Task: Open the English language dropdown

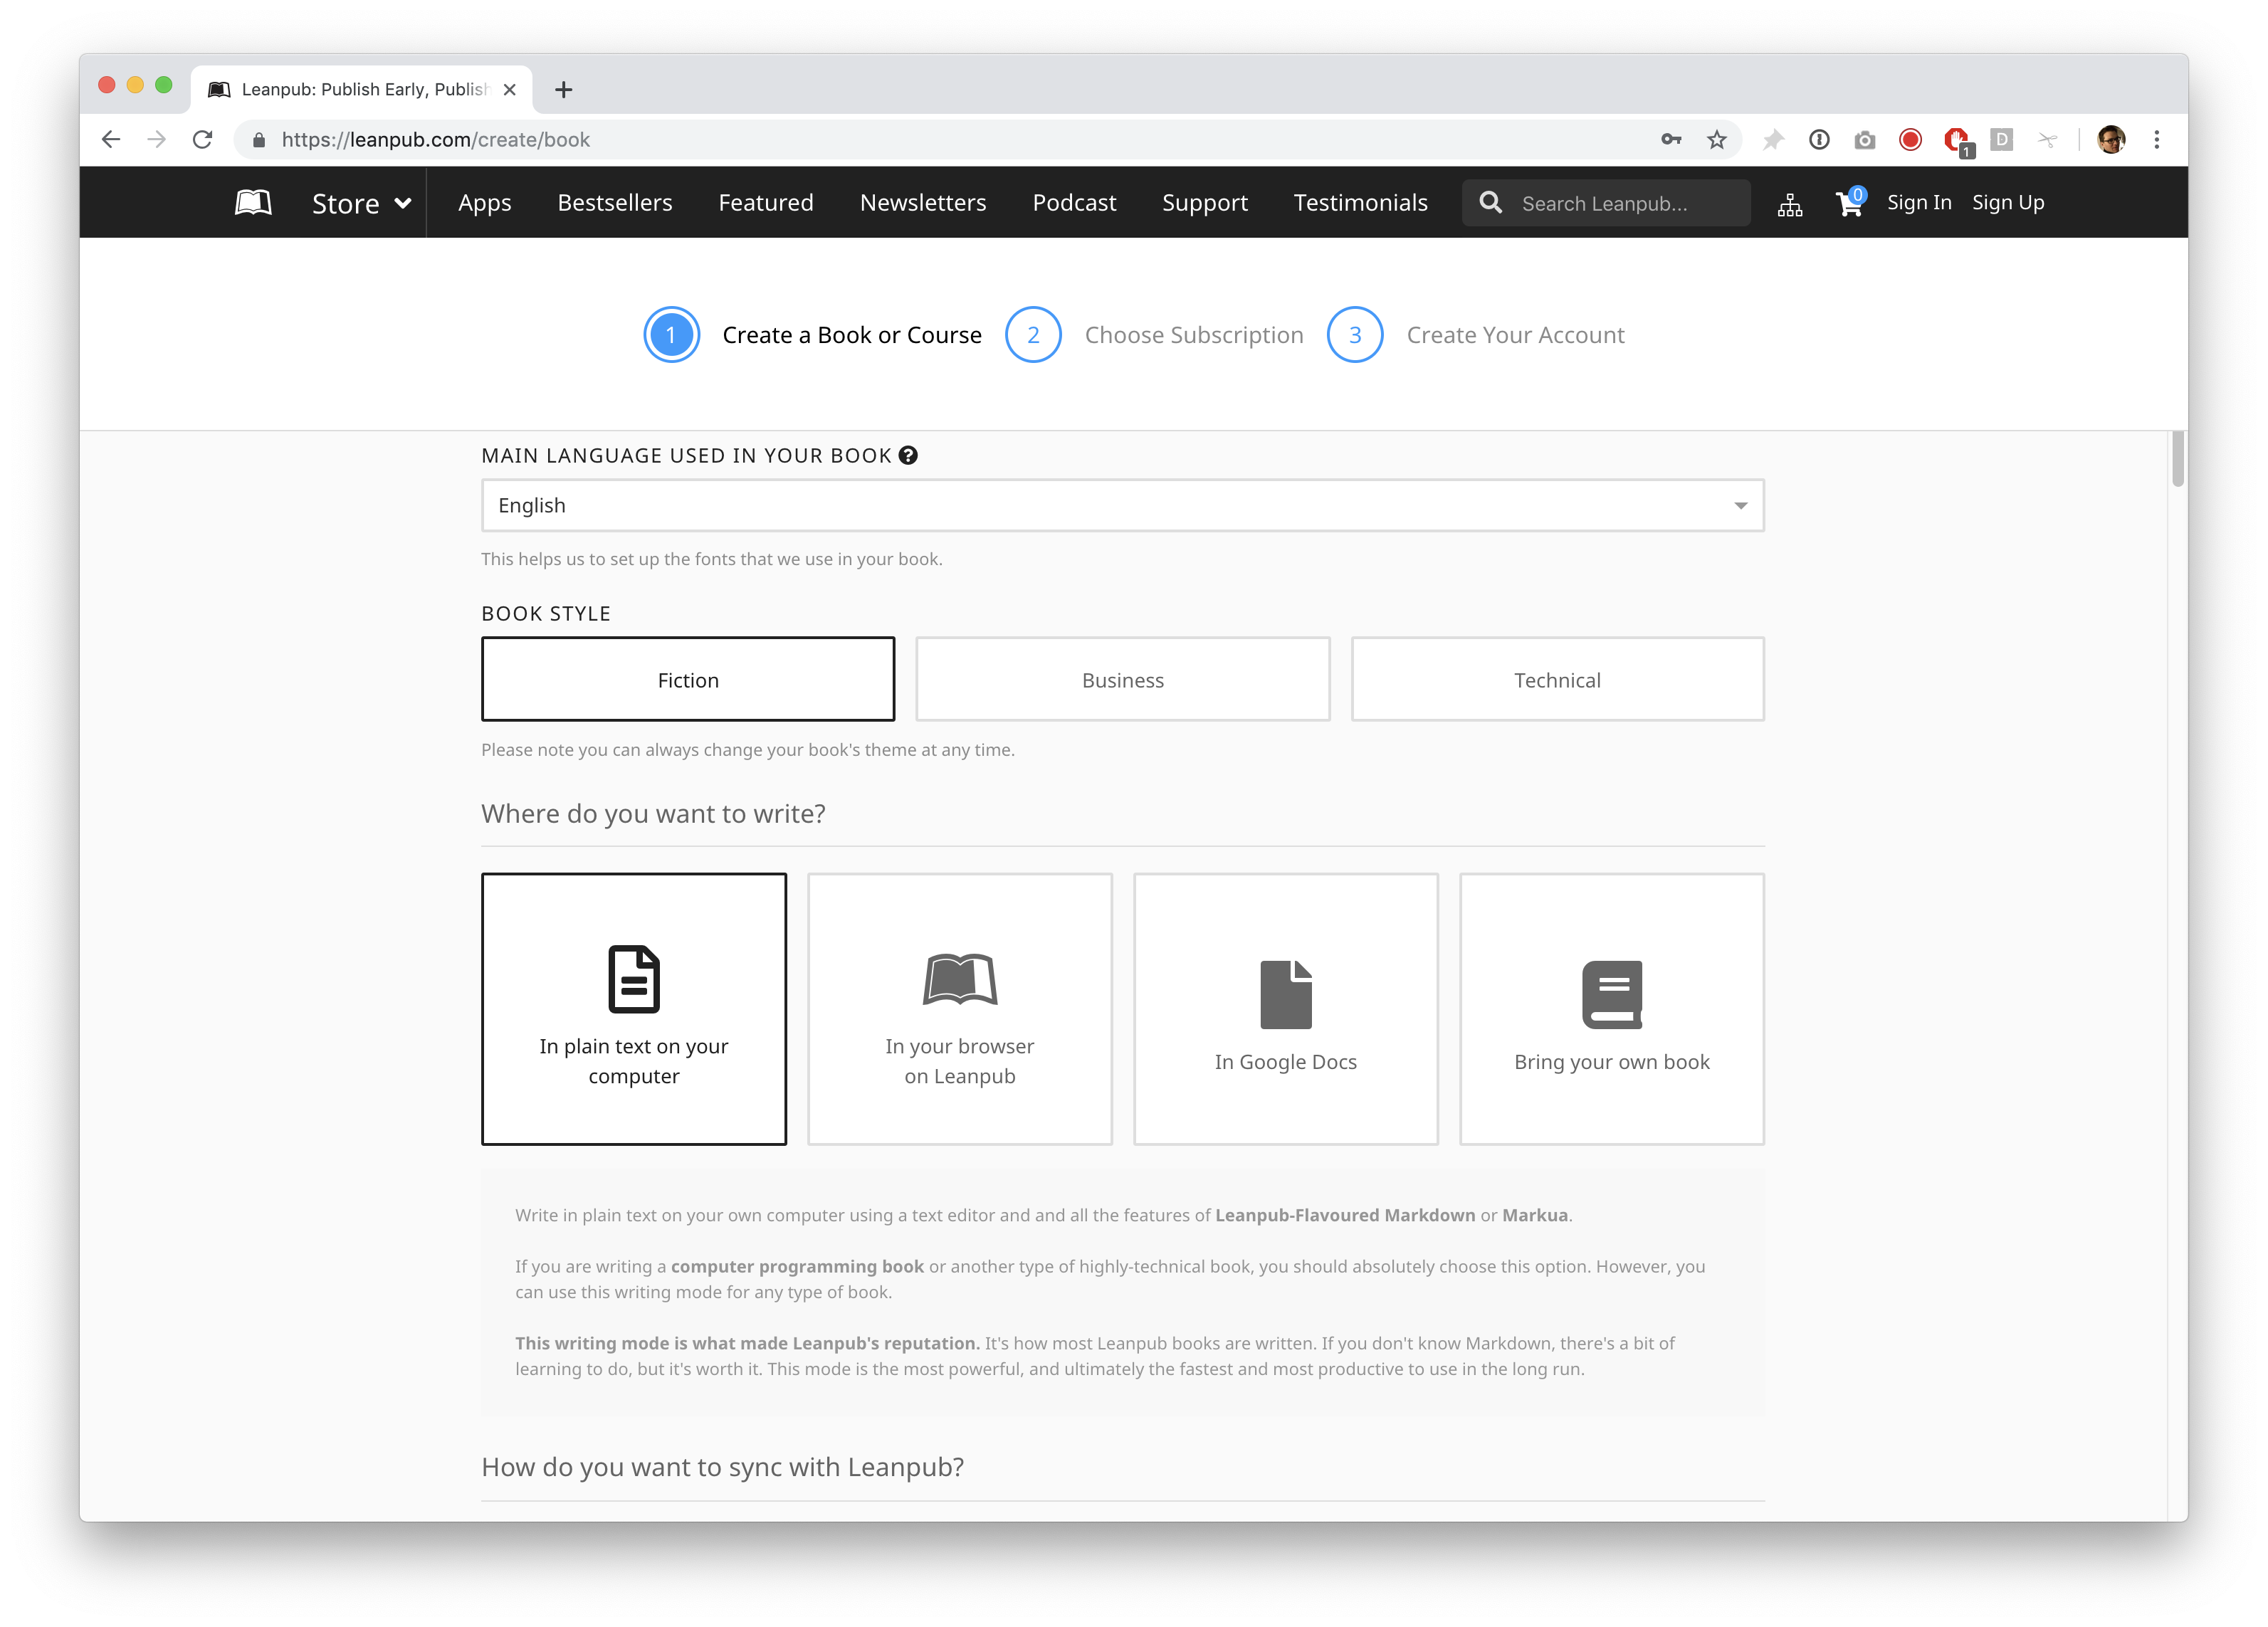Action: [1122, 505]
